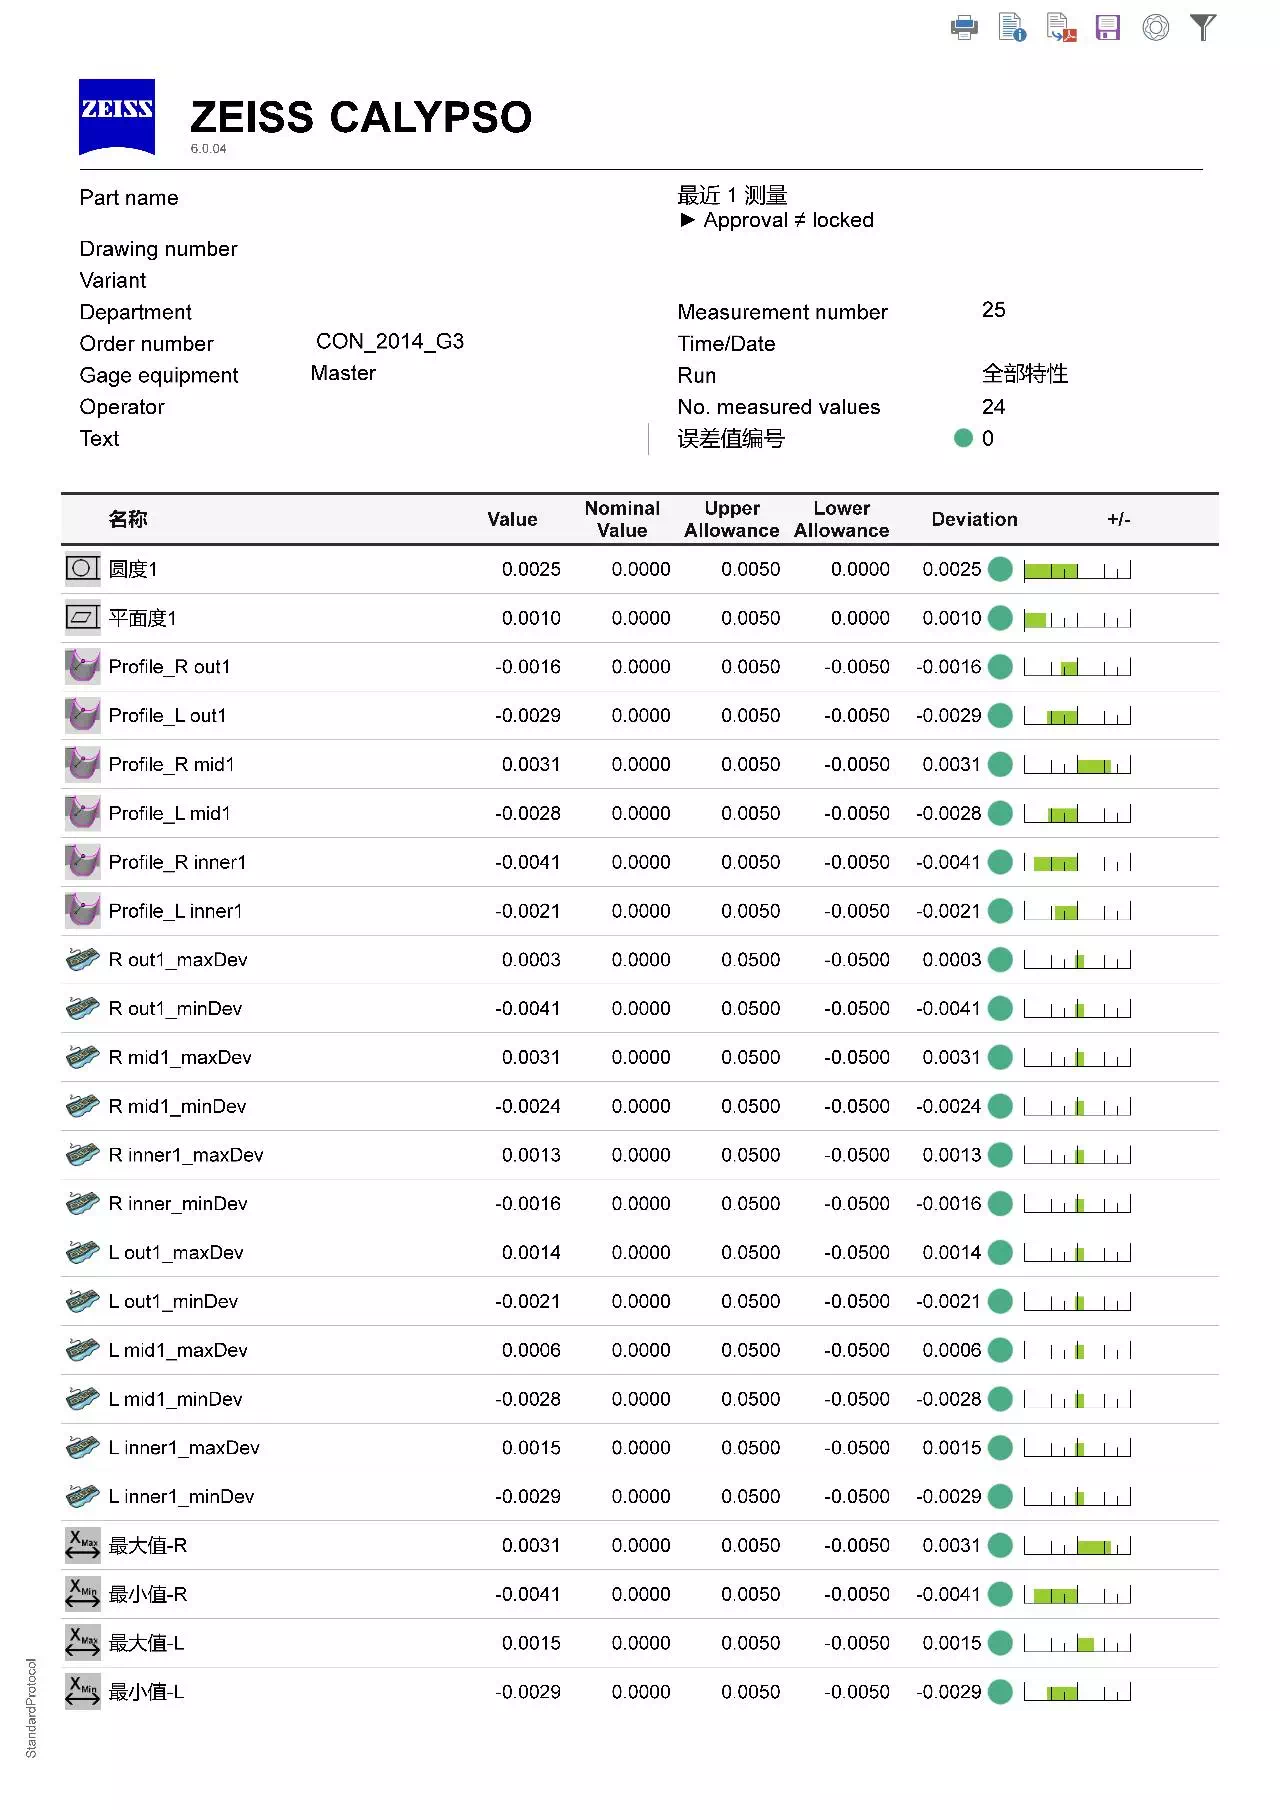Open the document info icon
The image size is (1280, 1810).
click(x=1012, y=28)
